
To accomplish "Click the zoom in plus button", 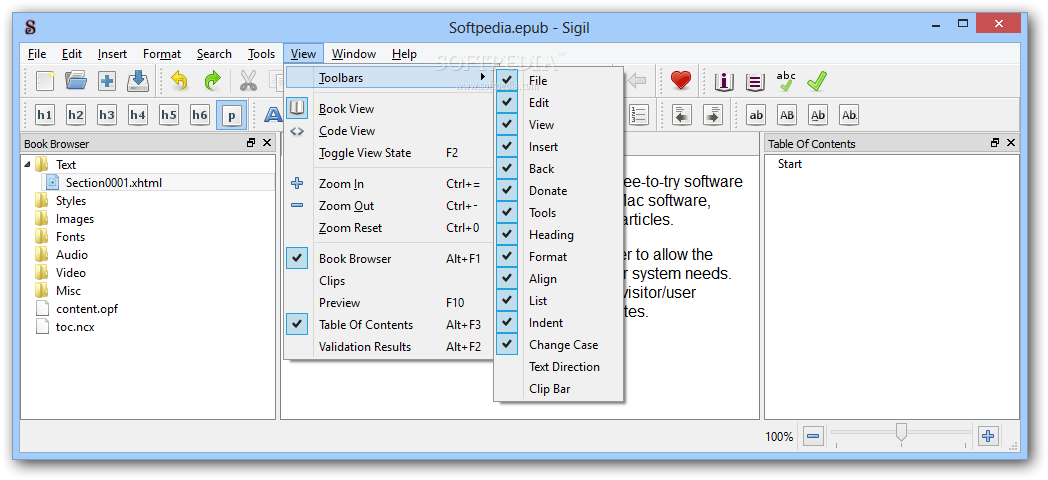I will (988, 437).
